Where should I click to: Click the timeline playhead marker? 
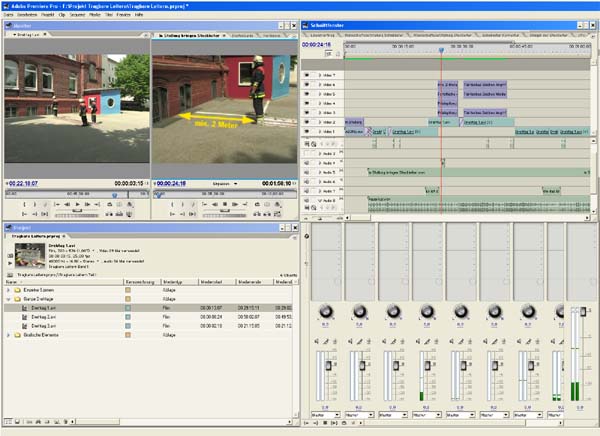pyautogui.click(x=441, y=49)
